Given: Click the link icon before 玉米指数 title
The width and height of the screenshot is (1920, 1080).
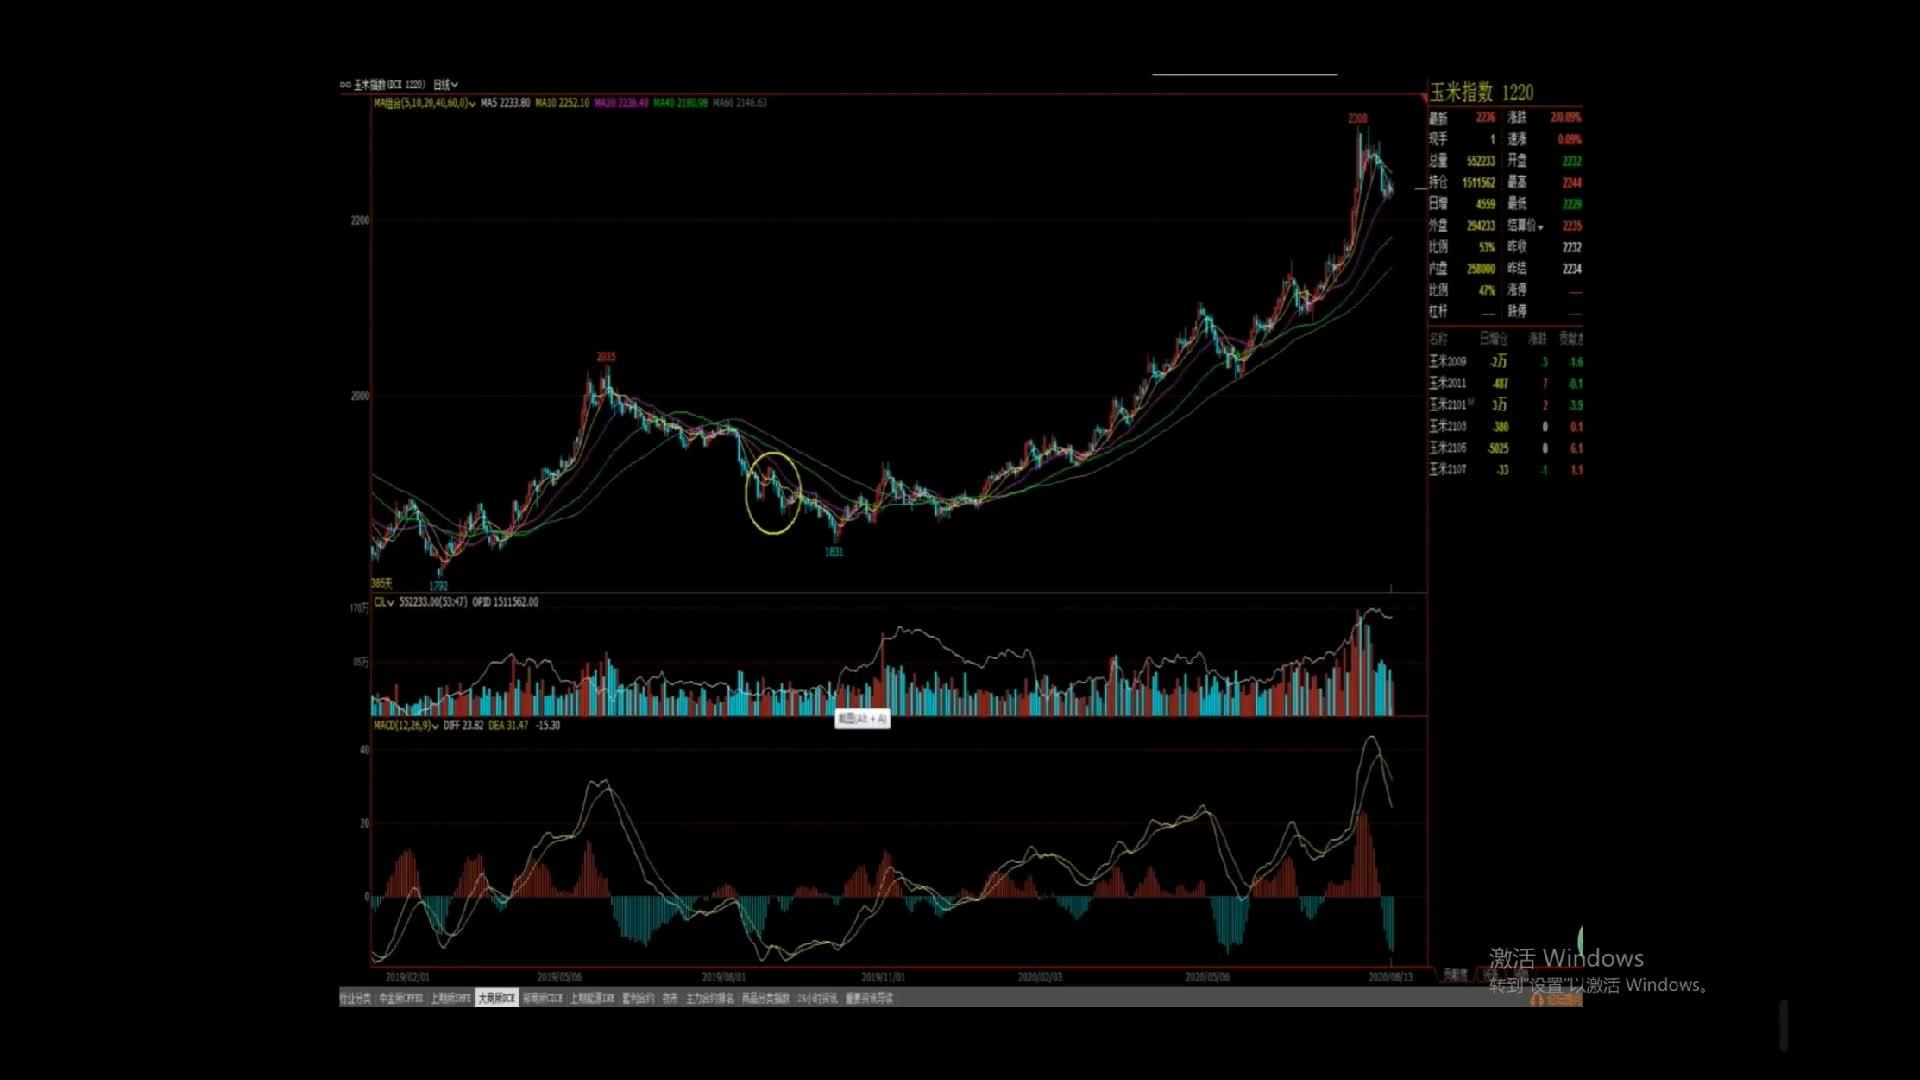Looking at the screenshot, I should click(345, 85).
